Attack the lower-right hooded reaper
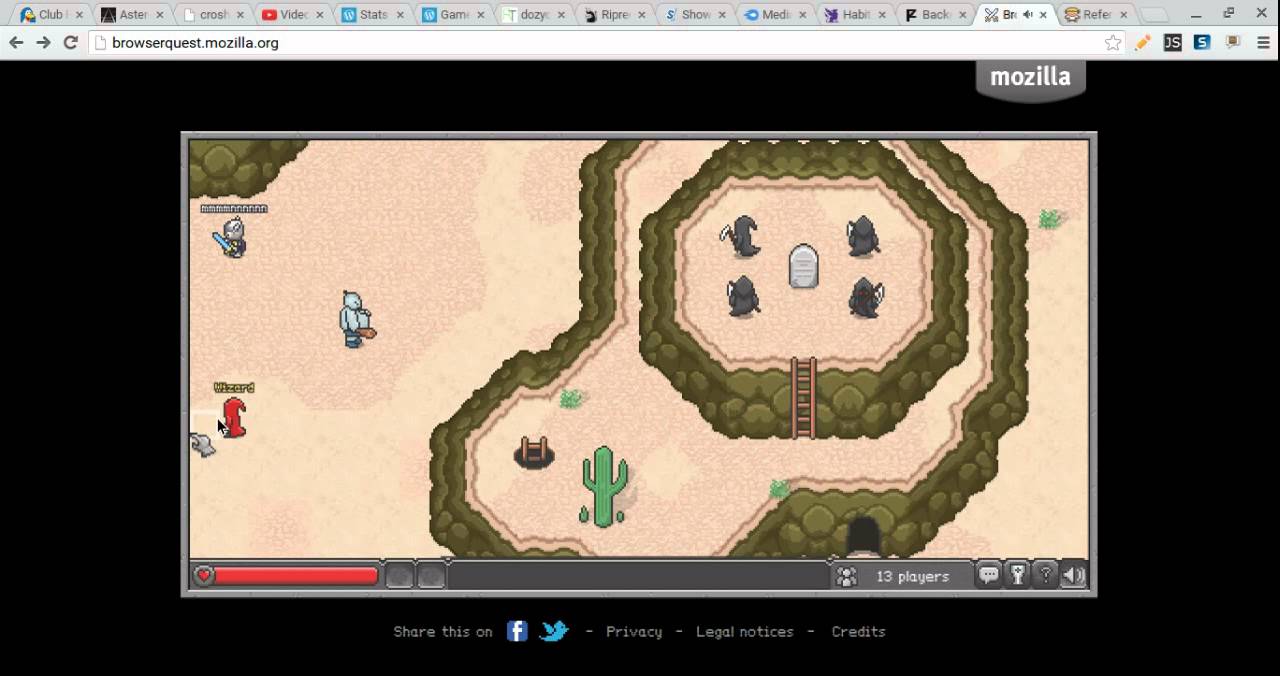1280x676 pixels. click(866, 297)
